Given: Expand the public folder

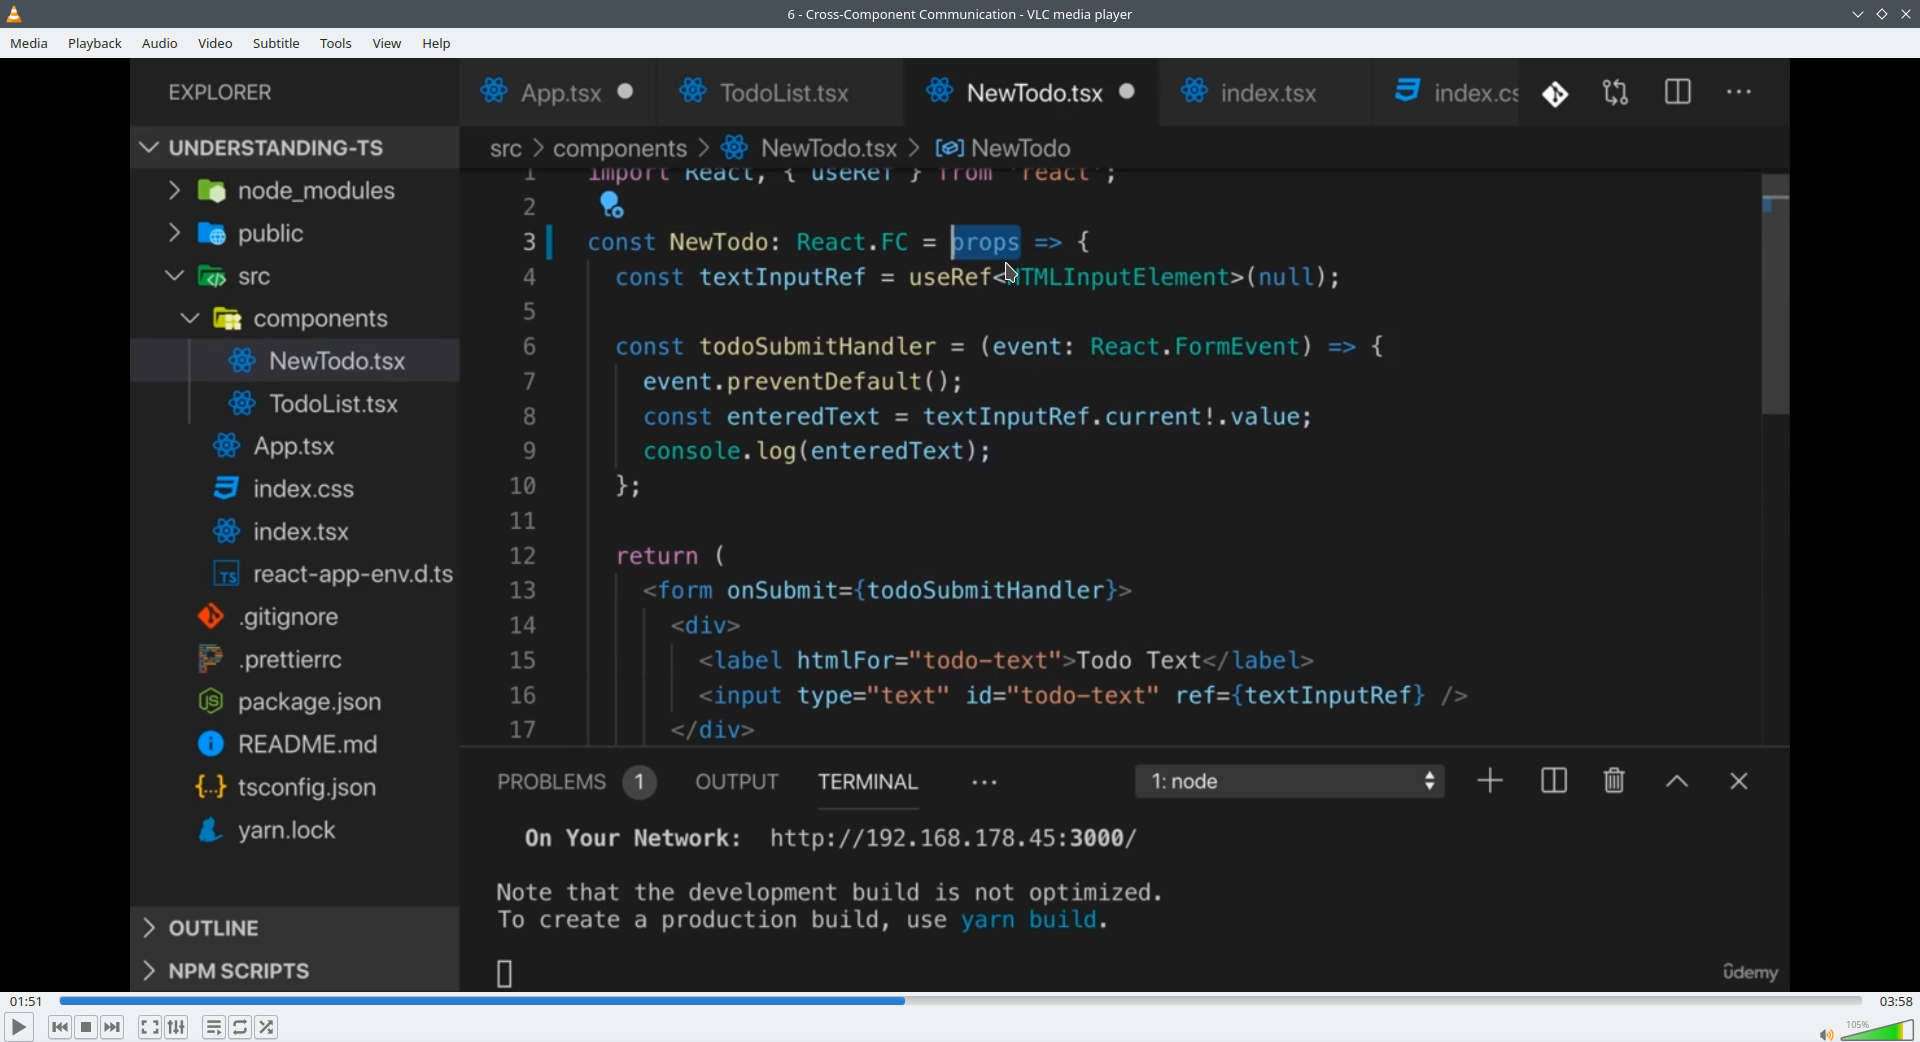Looking at the screenshot, I should coord(294,234).
